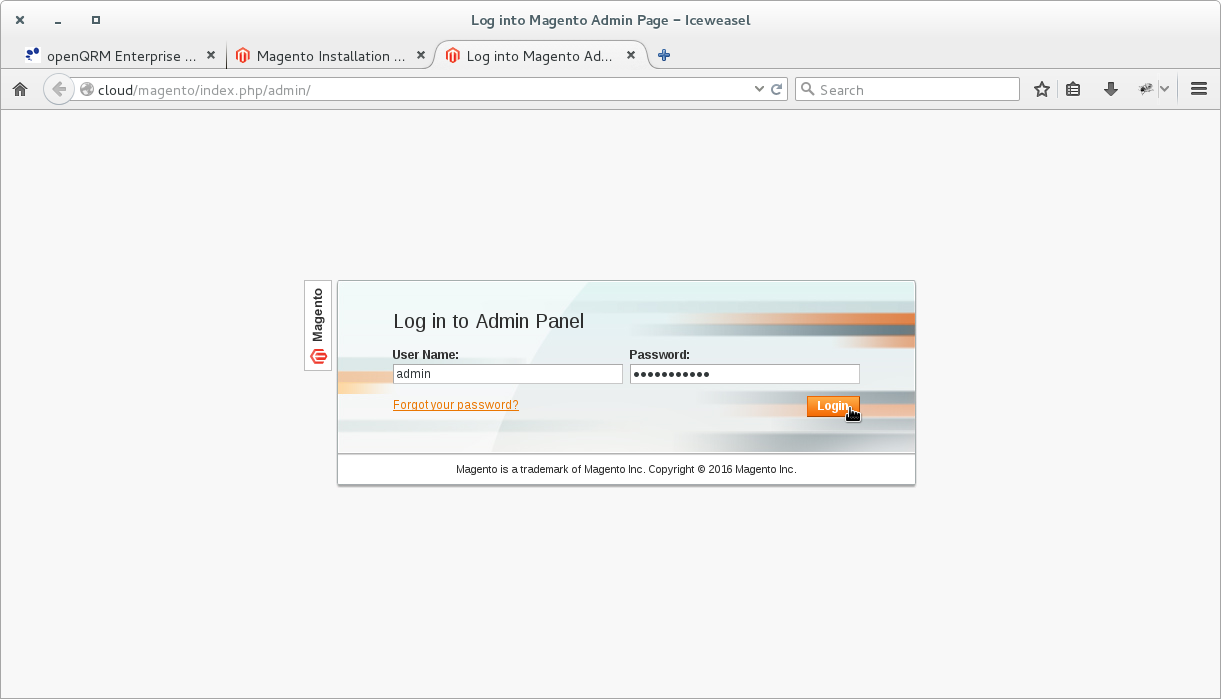
Task: Close the Log into Magento Admin tab
Action: pyautogui.click(x=631, y=56)
